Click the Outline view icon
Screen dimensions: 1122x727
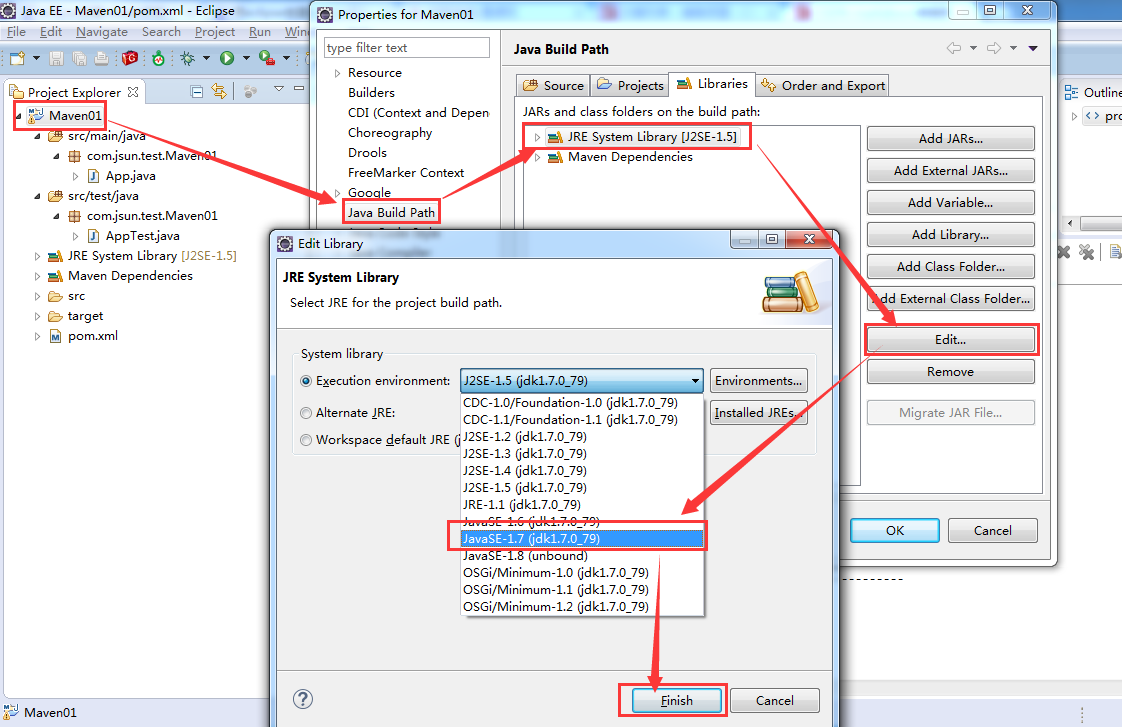click(x=1071, y=92)
